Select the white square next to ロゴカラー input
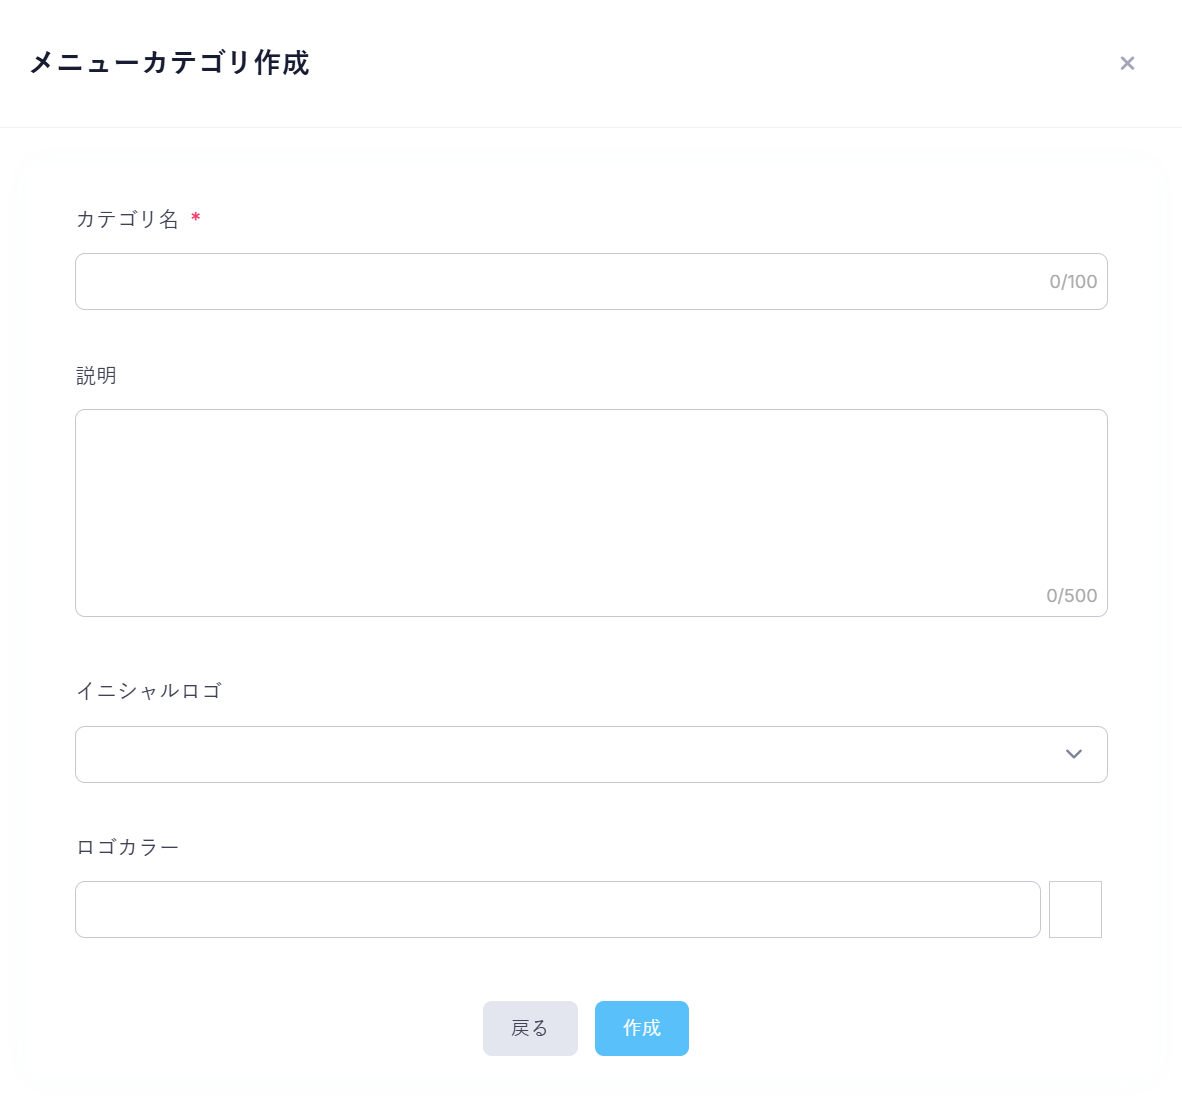 pyautogui.click(x=1075, y=909)
